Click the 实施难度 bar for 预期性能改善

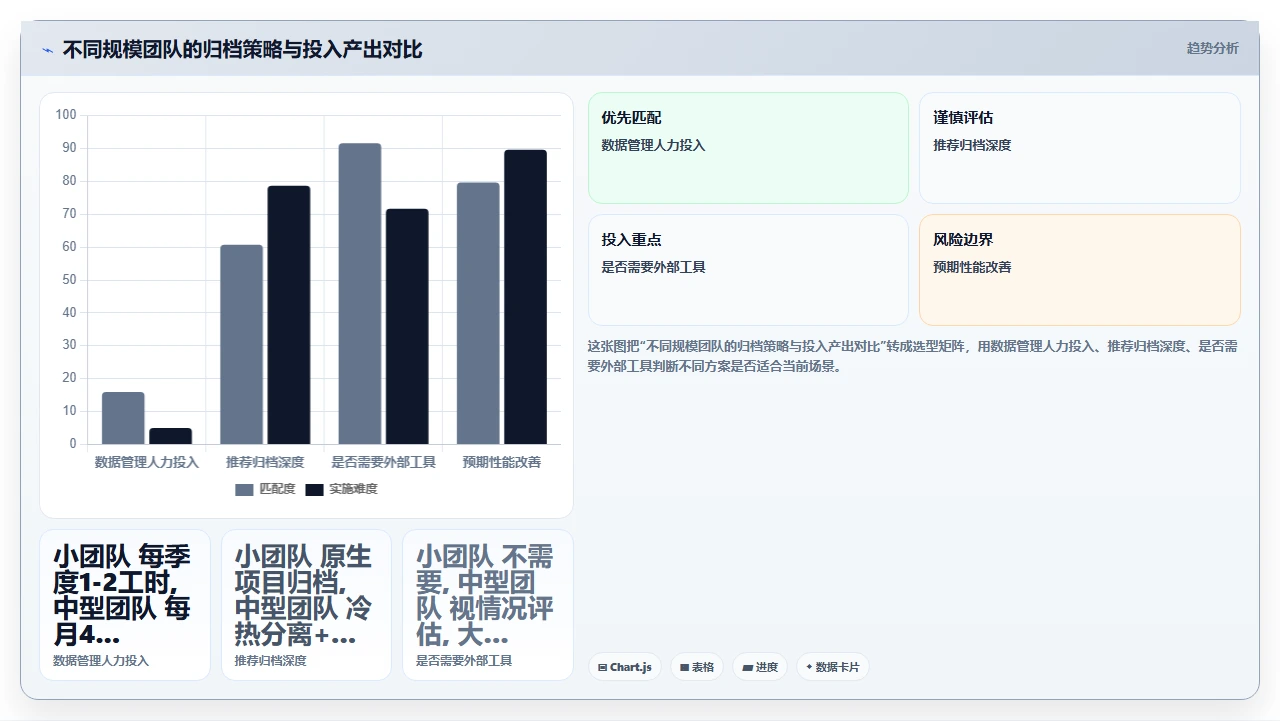pyautogui.click(x=526, y=297)
